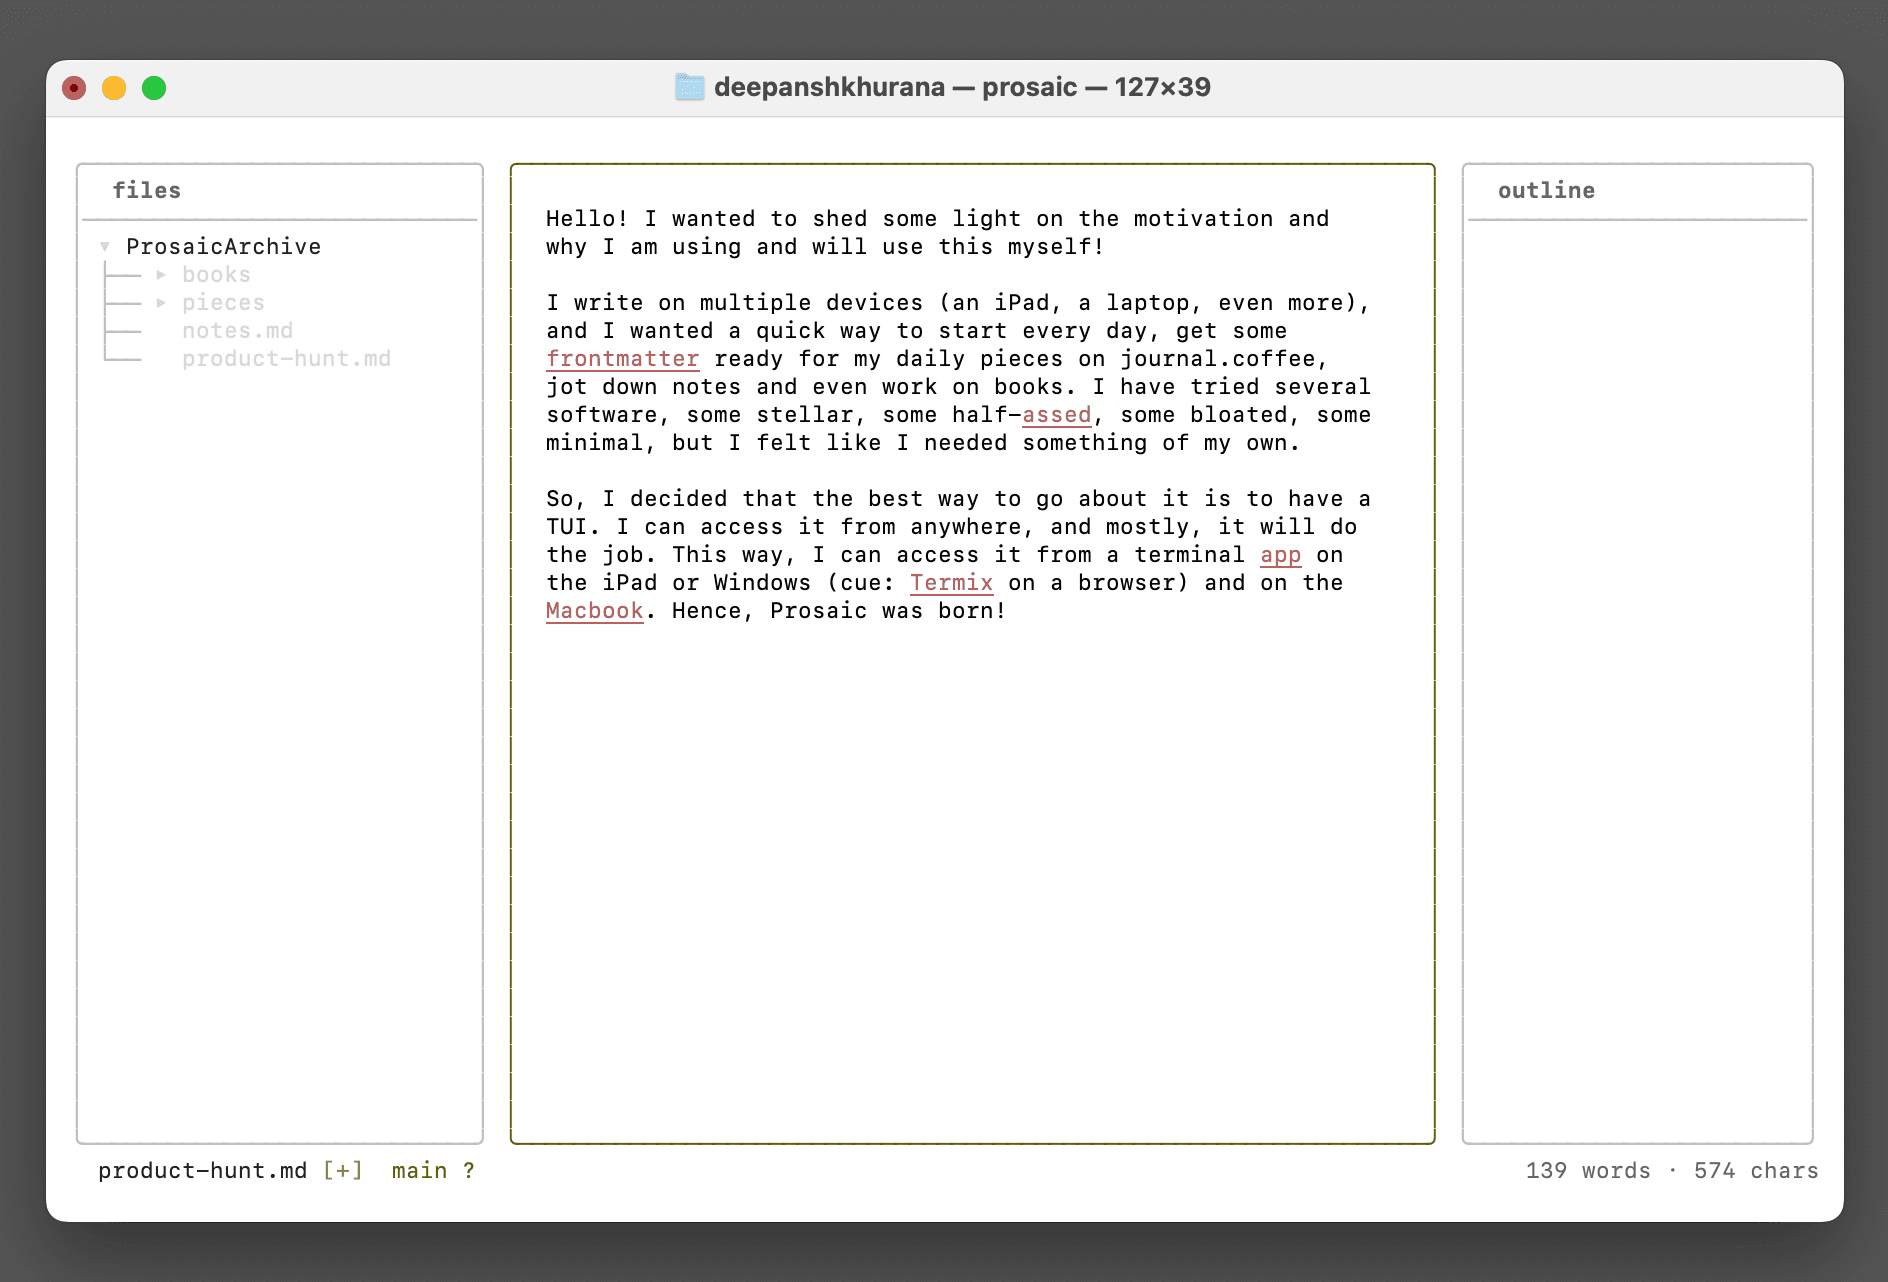Image resolution: width=1888 pixels, height=1282 pixels.
Task: Click the main branch indicator
Action: (419, 1170)
